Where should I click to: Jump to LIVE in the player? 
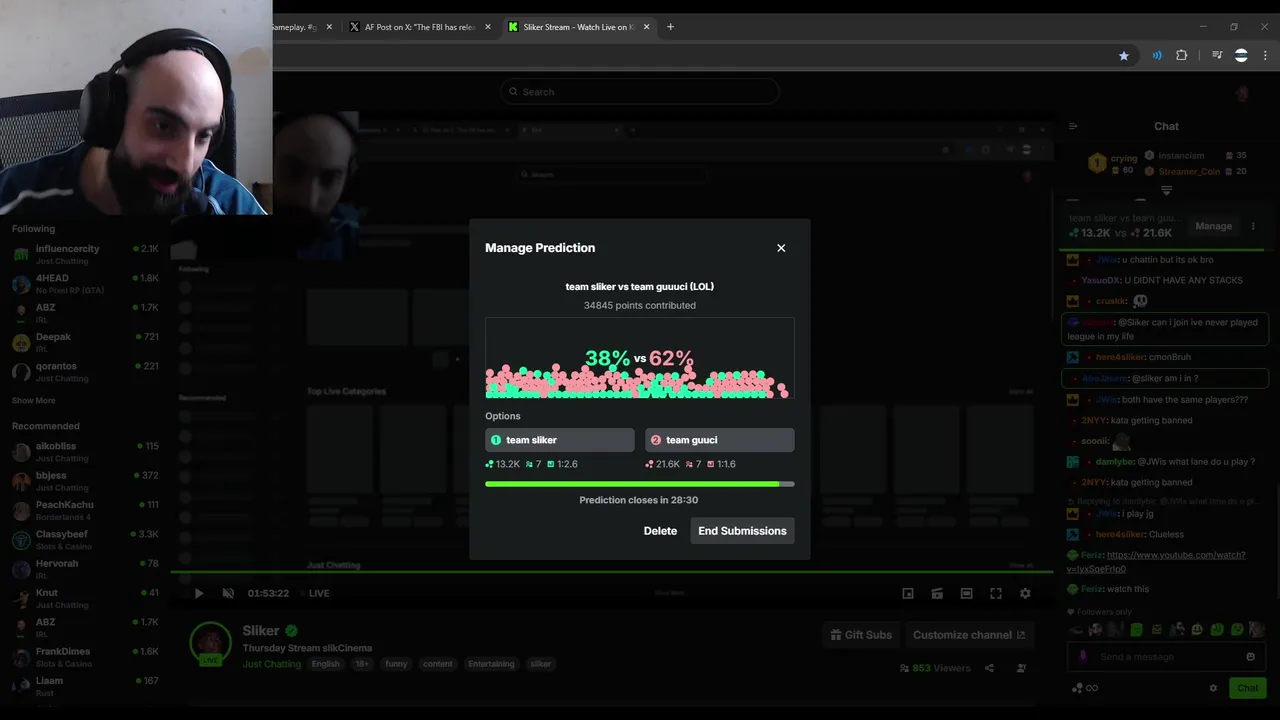[314, 593]
